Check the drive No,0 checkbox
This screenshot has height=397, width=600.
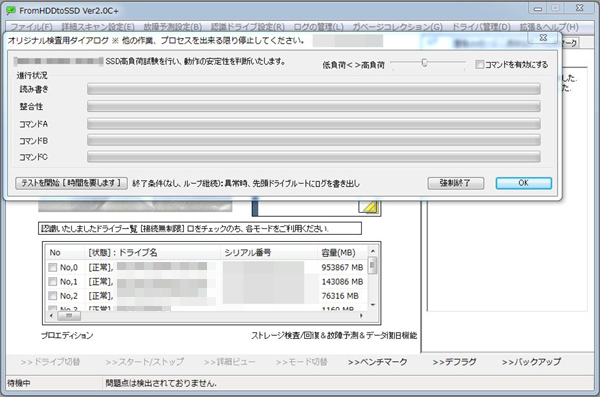click(53, 267)
